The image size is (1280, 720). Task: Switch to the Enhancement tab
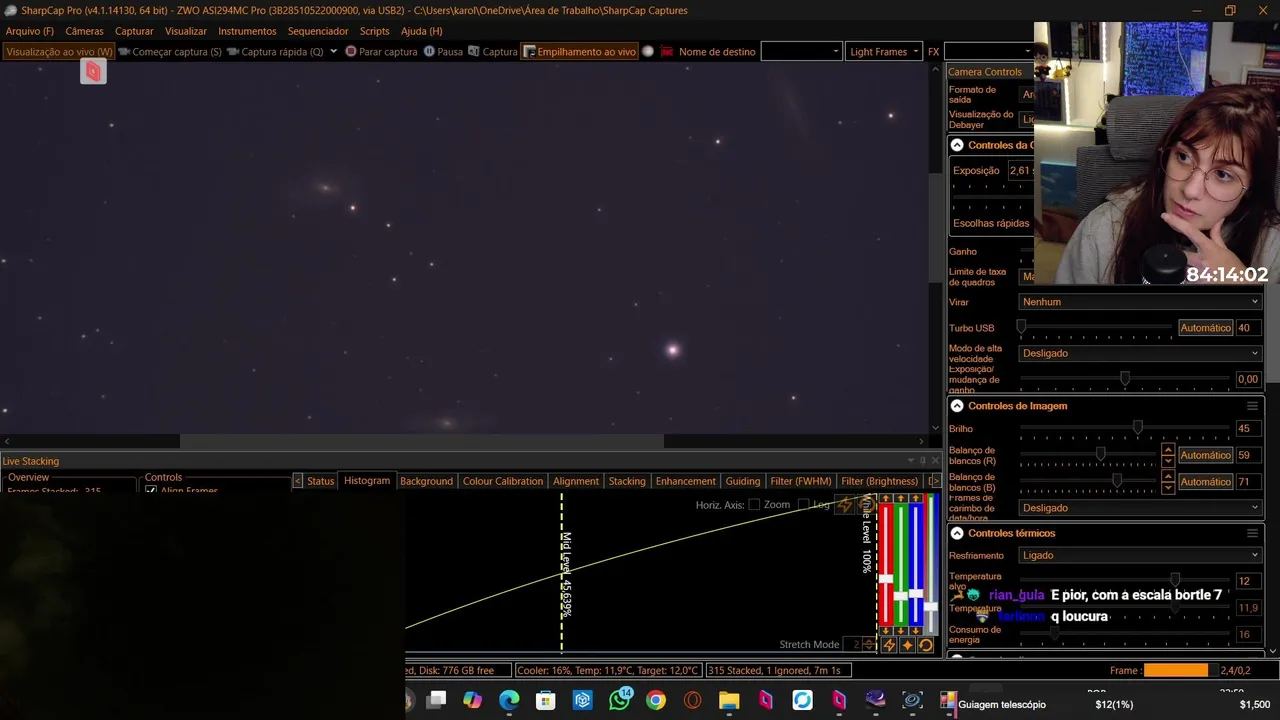[685, 481]
